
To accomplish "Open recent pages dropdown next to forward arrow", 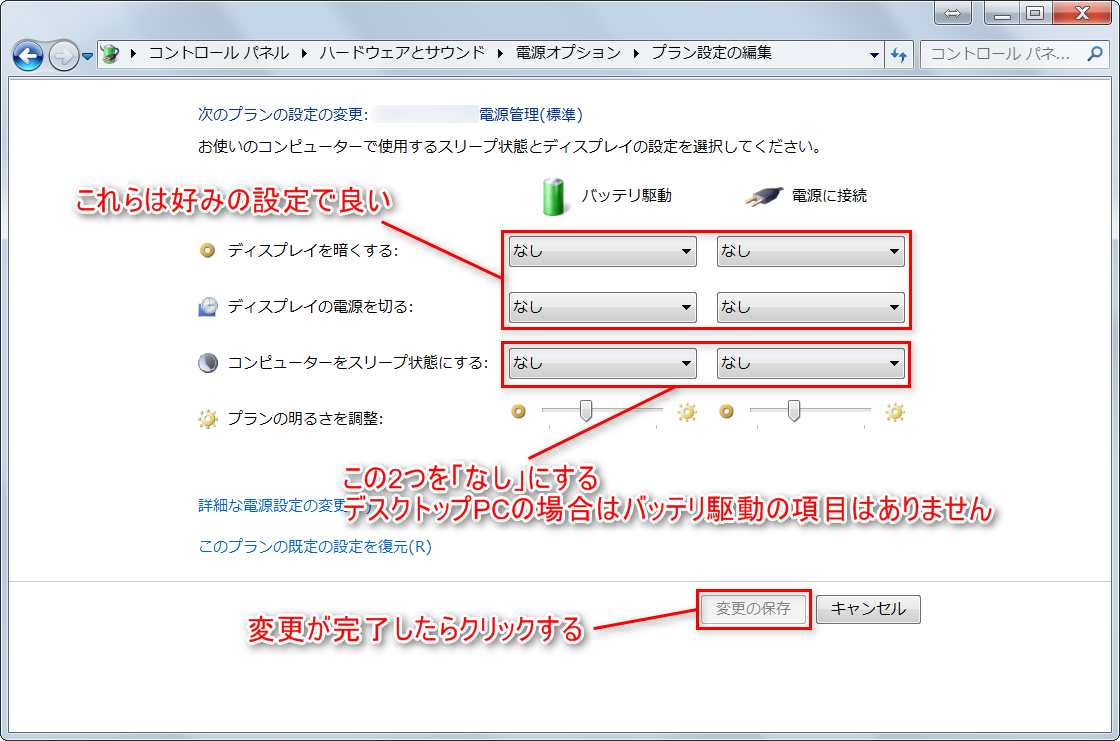I will click(x=87, y=56).
